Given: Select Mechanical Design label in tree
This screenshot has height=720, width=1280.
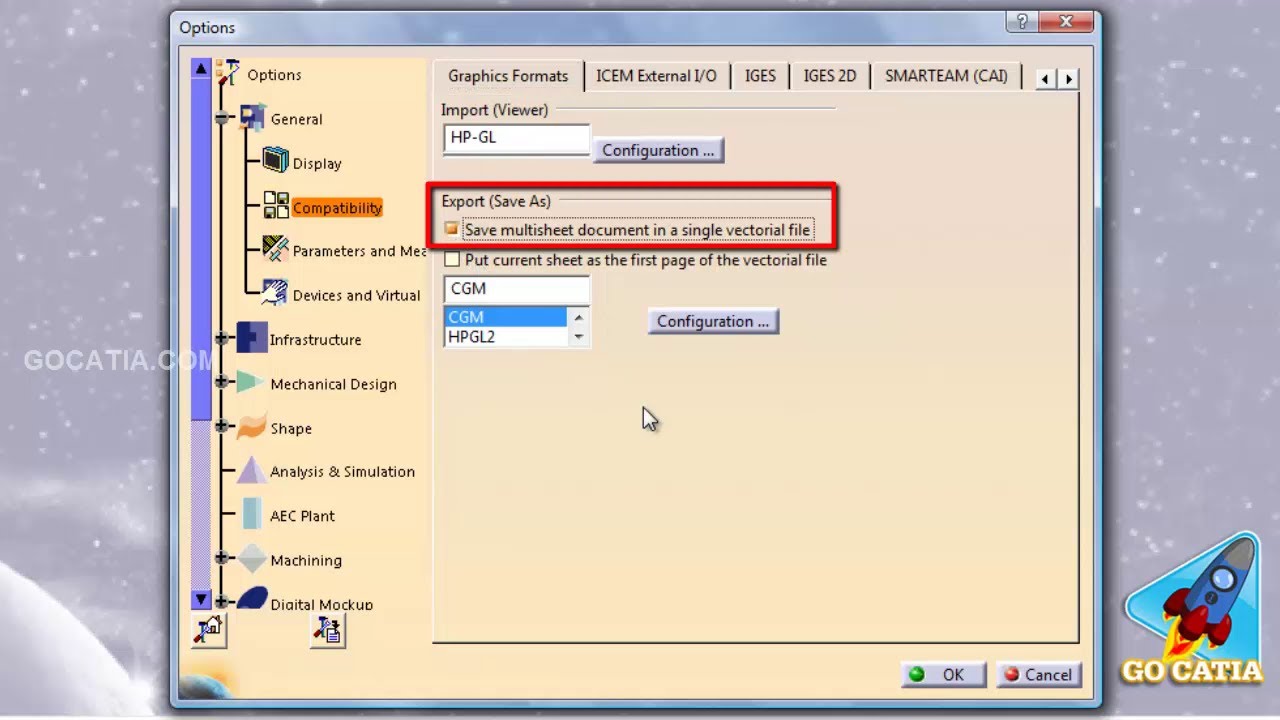Looking at the screenshot, I should click(333, 384).
